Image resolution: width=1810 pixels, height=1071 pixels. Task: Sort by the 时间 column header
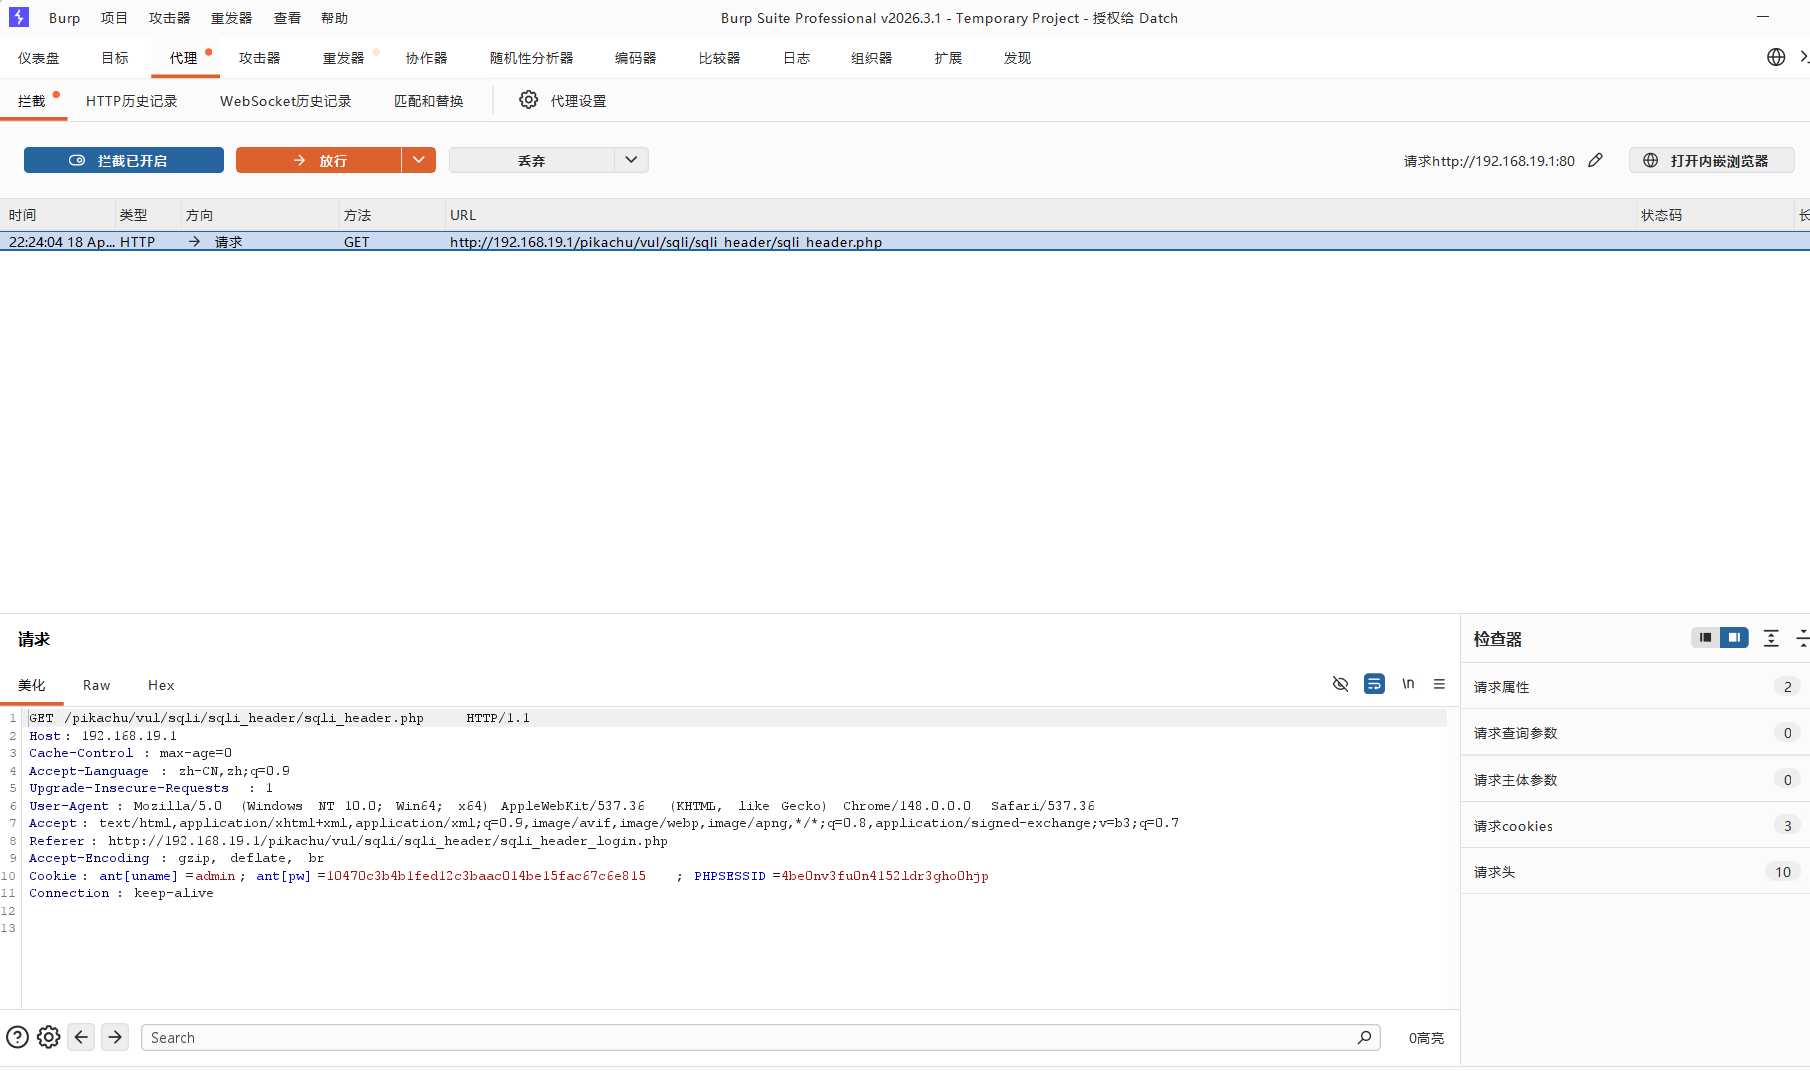[57, 215]
